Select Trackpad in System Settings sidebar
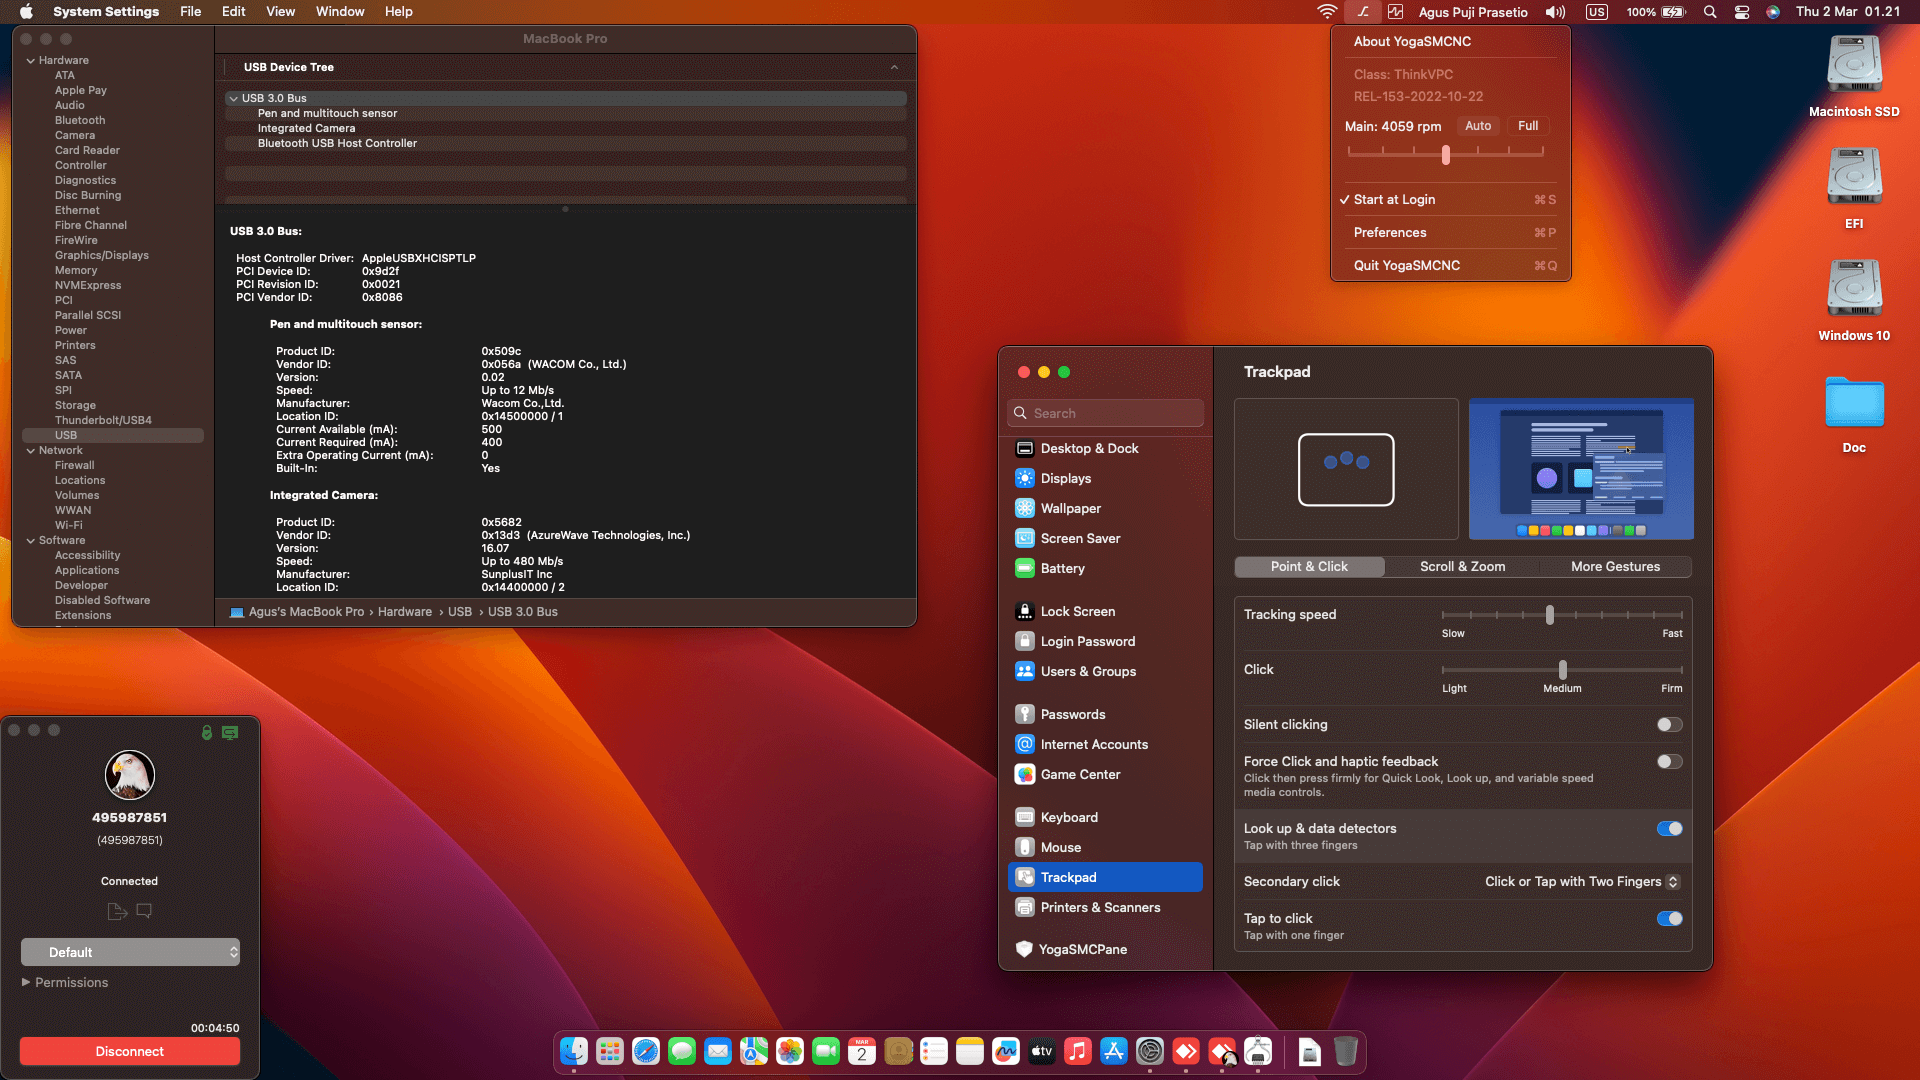Image resolution: width=1920 pixels, height=1080 pixels. pos(1070,877)
